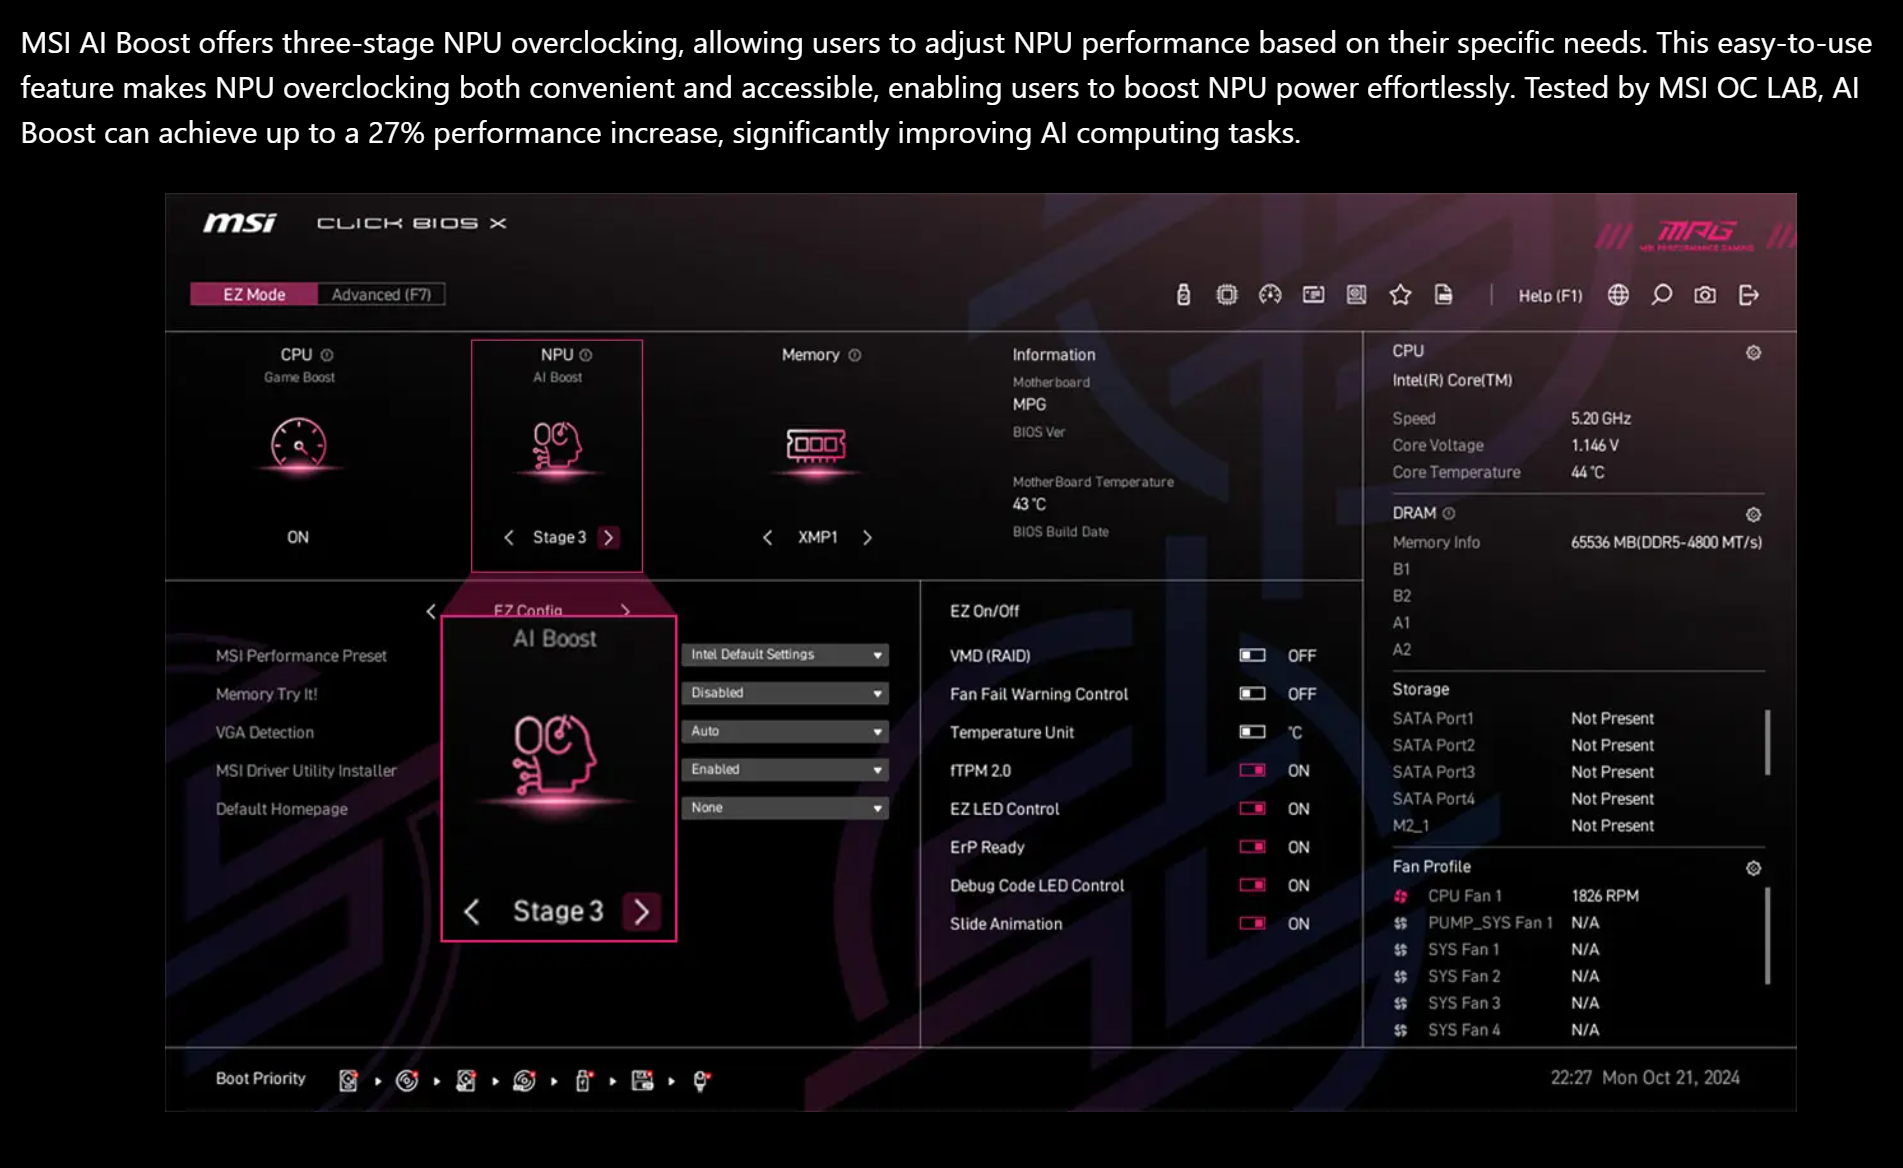Click the Fan Profile list scrollbar
This screenshot has width=1903, height=1168.
1768,936
